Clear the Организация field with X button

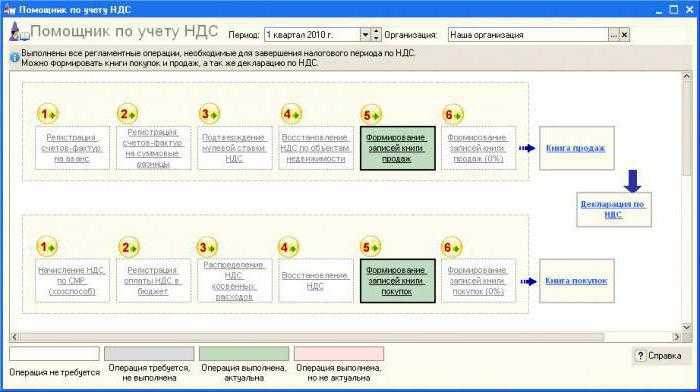pyautogui.click(x=625, y=35)
